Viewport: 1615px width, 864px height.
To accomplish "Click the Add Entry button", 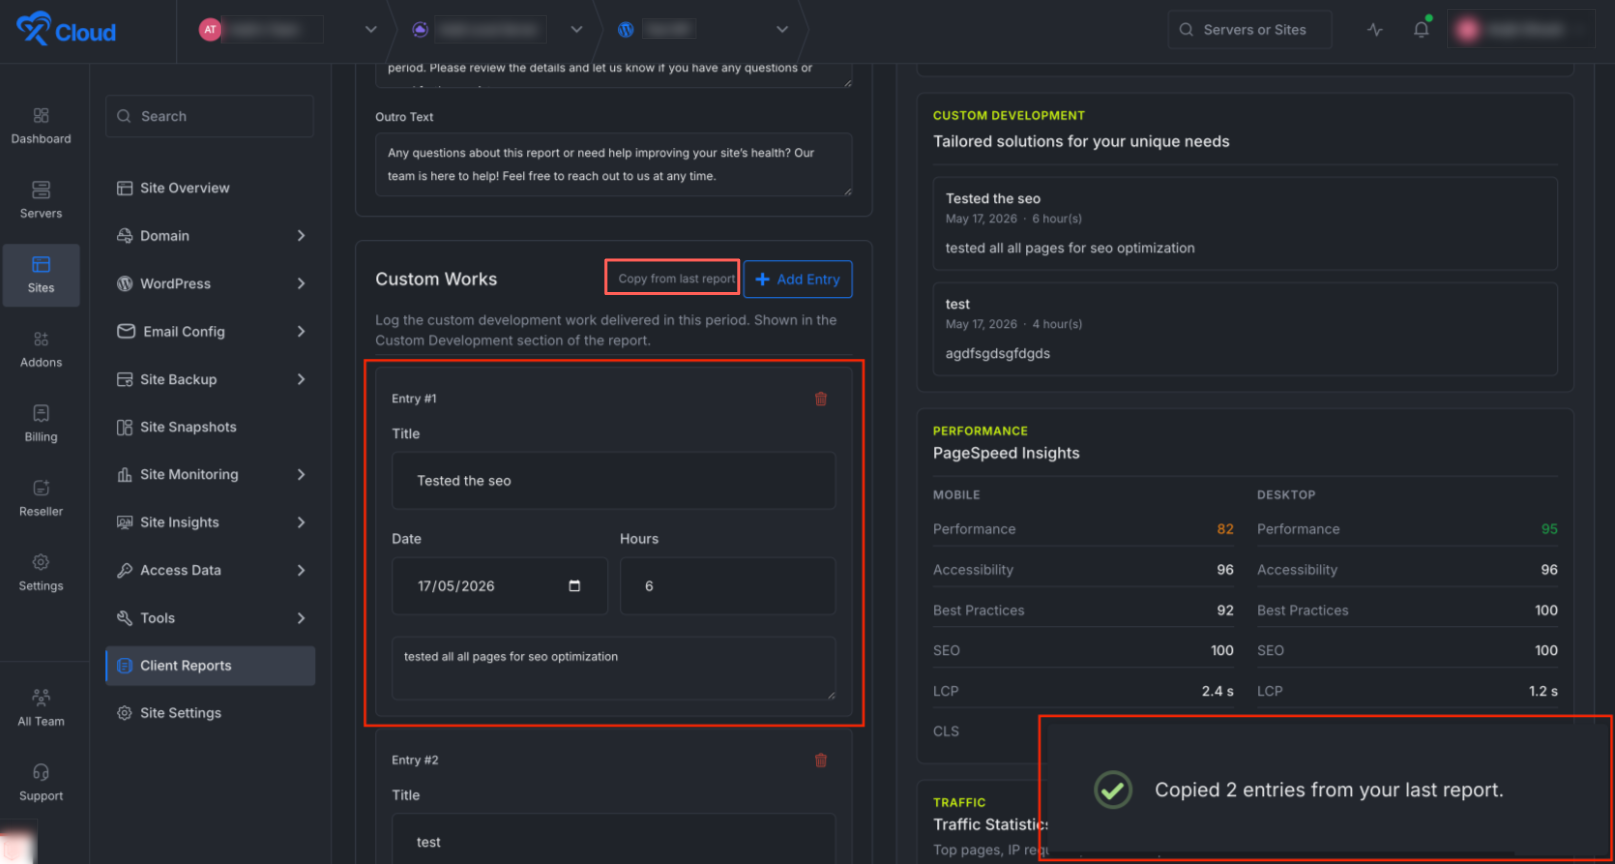I will 798,279.
